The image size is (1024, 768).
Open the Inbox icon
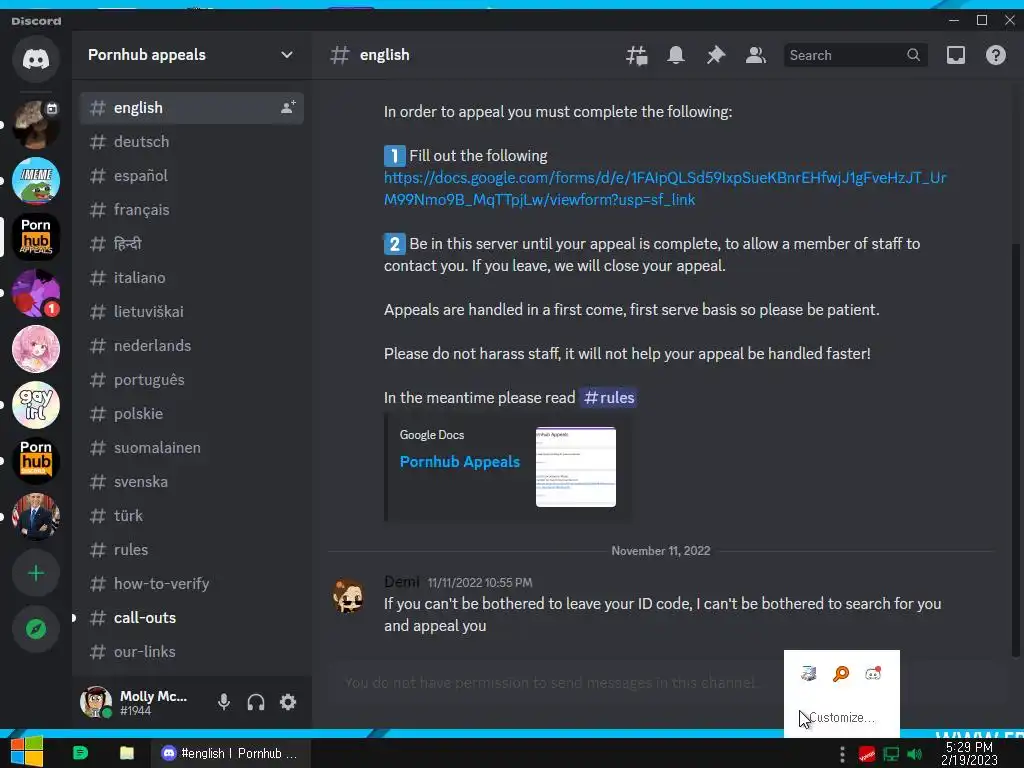coord(955,56)
